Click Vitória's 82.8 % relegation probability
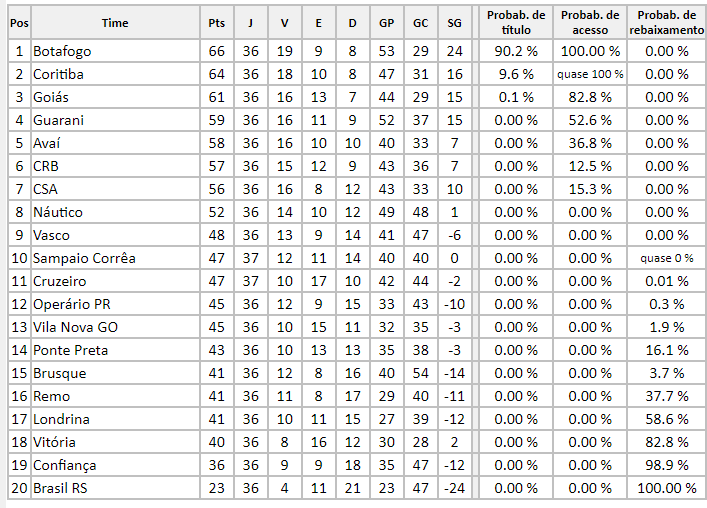The width and height of the screenshot is (707, 508). point(667,442)
